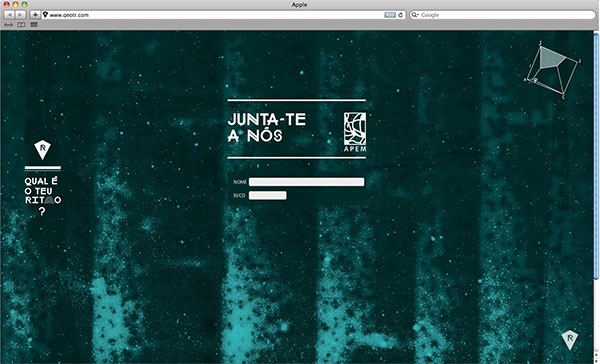Go forward with the browser forward arrow
The height and width of the screenshot is (364, 600).
click(20, 15)
